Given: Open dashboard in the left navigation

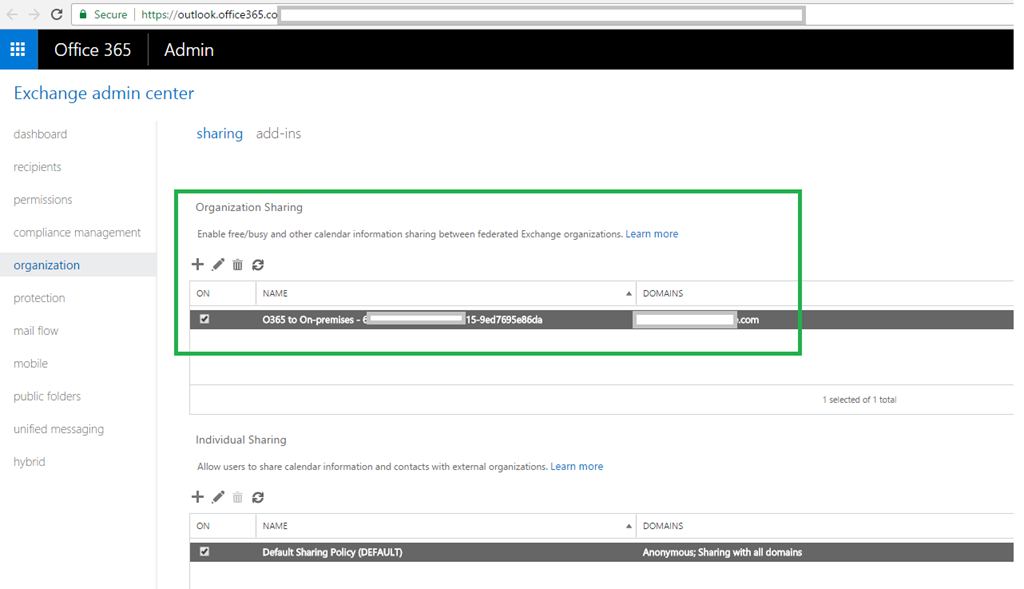Looking at the screenshot, I should point(40,134).
